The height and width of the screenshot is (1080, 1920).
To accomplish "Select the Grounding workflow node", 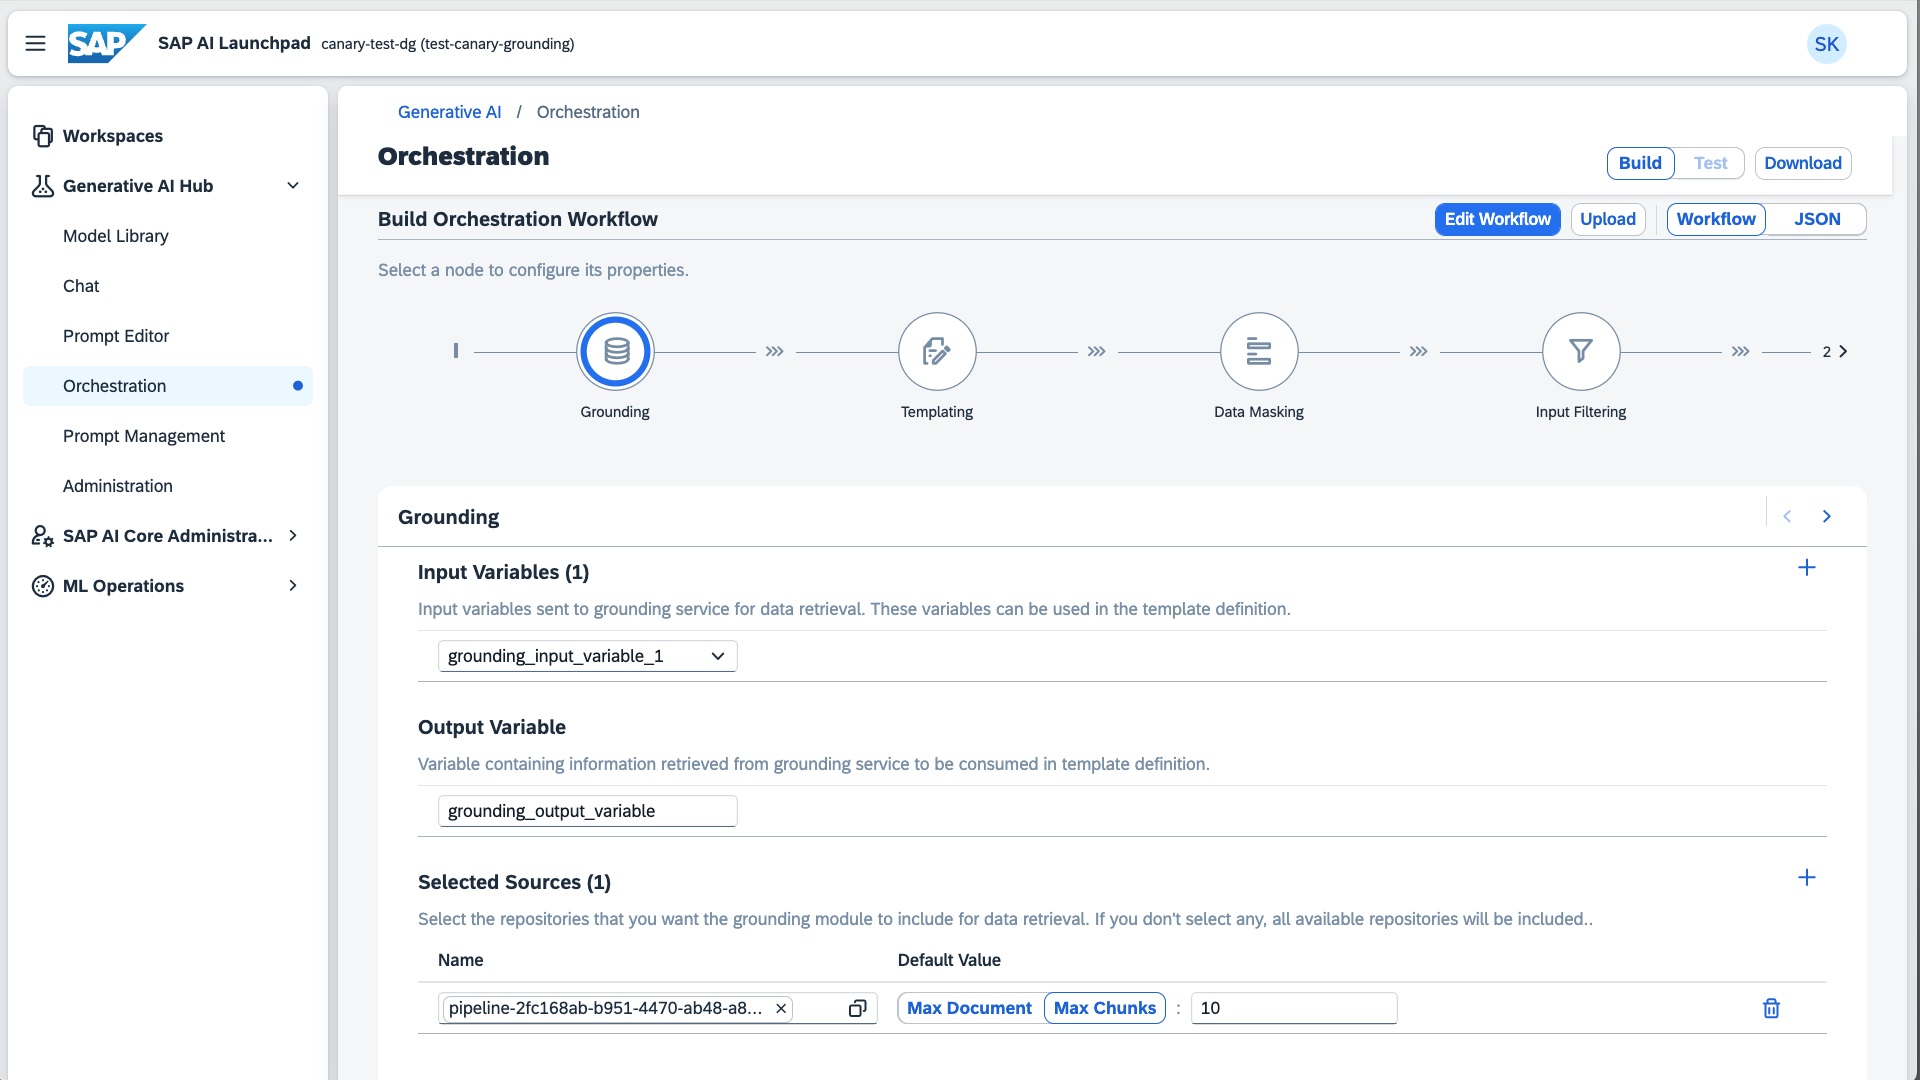I will click(615, 351).
